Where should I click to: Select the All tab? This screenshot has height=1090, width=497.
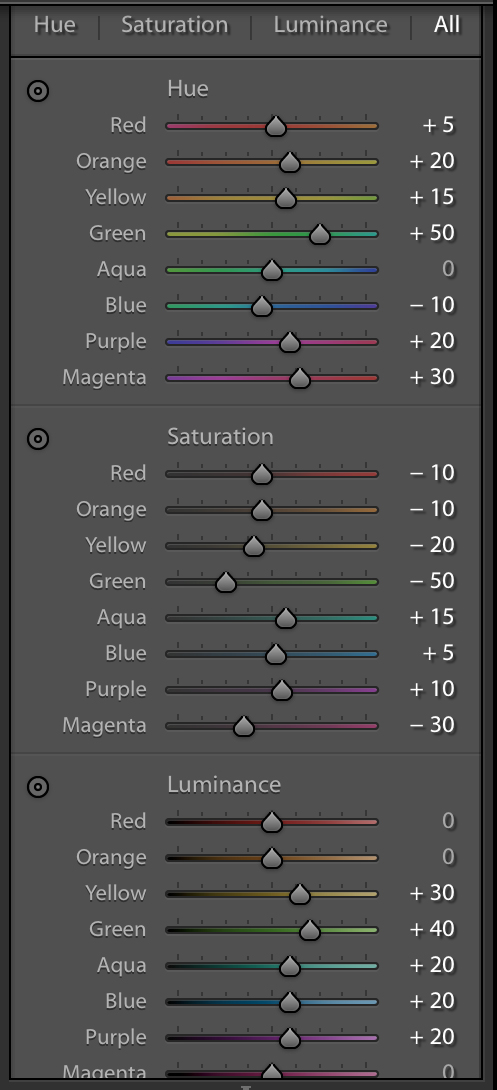[447, 25]
